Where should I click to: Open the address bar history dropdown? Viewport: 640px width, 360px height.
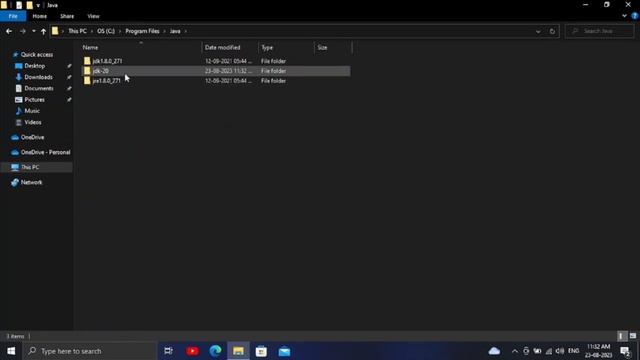click(538, 31)
